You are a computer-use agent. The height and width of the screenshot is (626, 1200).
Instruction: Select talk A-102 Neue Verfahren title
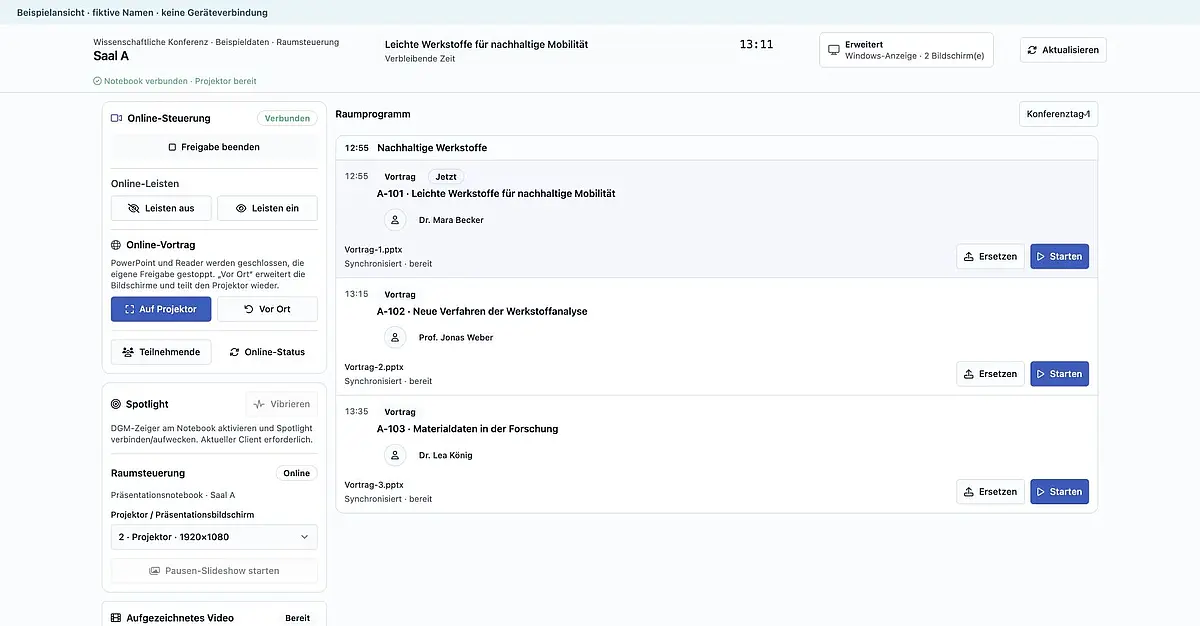pos(482,312)
